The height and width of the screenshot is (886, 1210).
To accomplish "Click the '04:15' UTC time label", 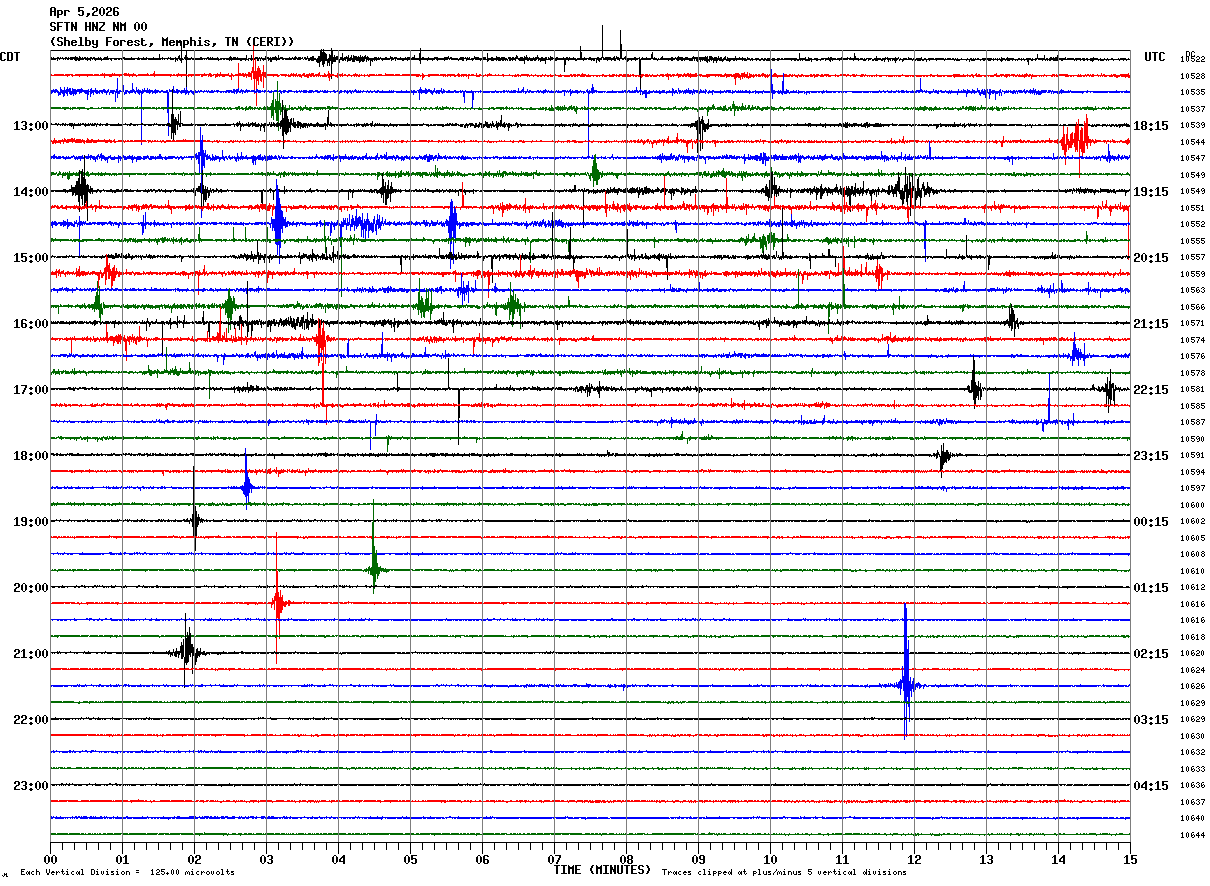I will (x=1151, y=786).
